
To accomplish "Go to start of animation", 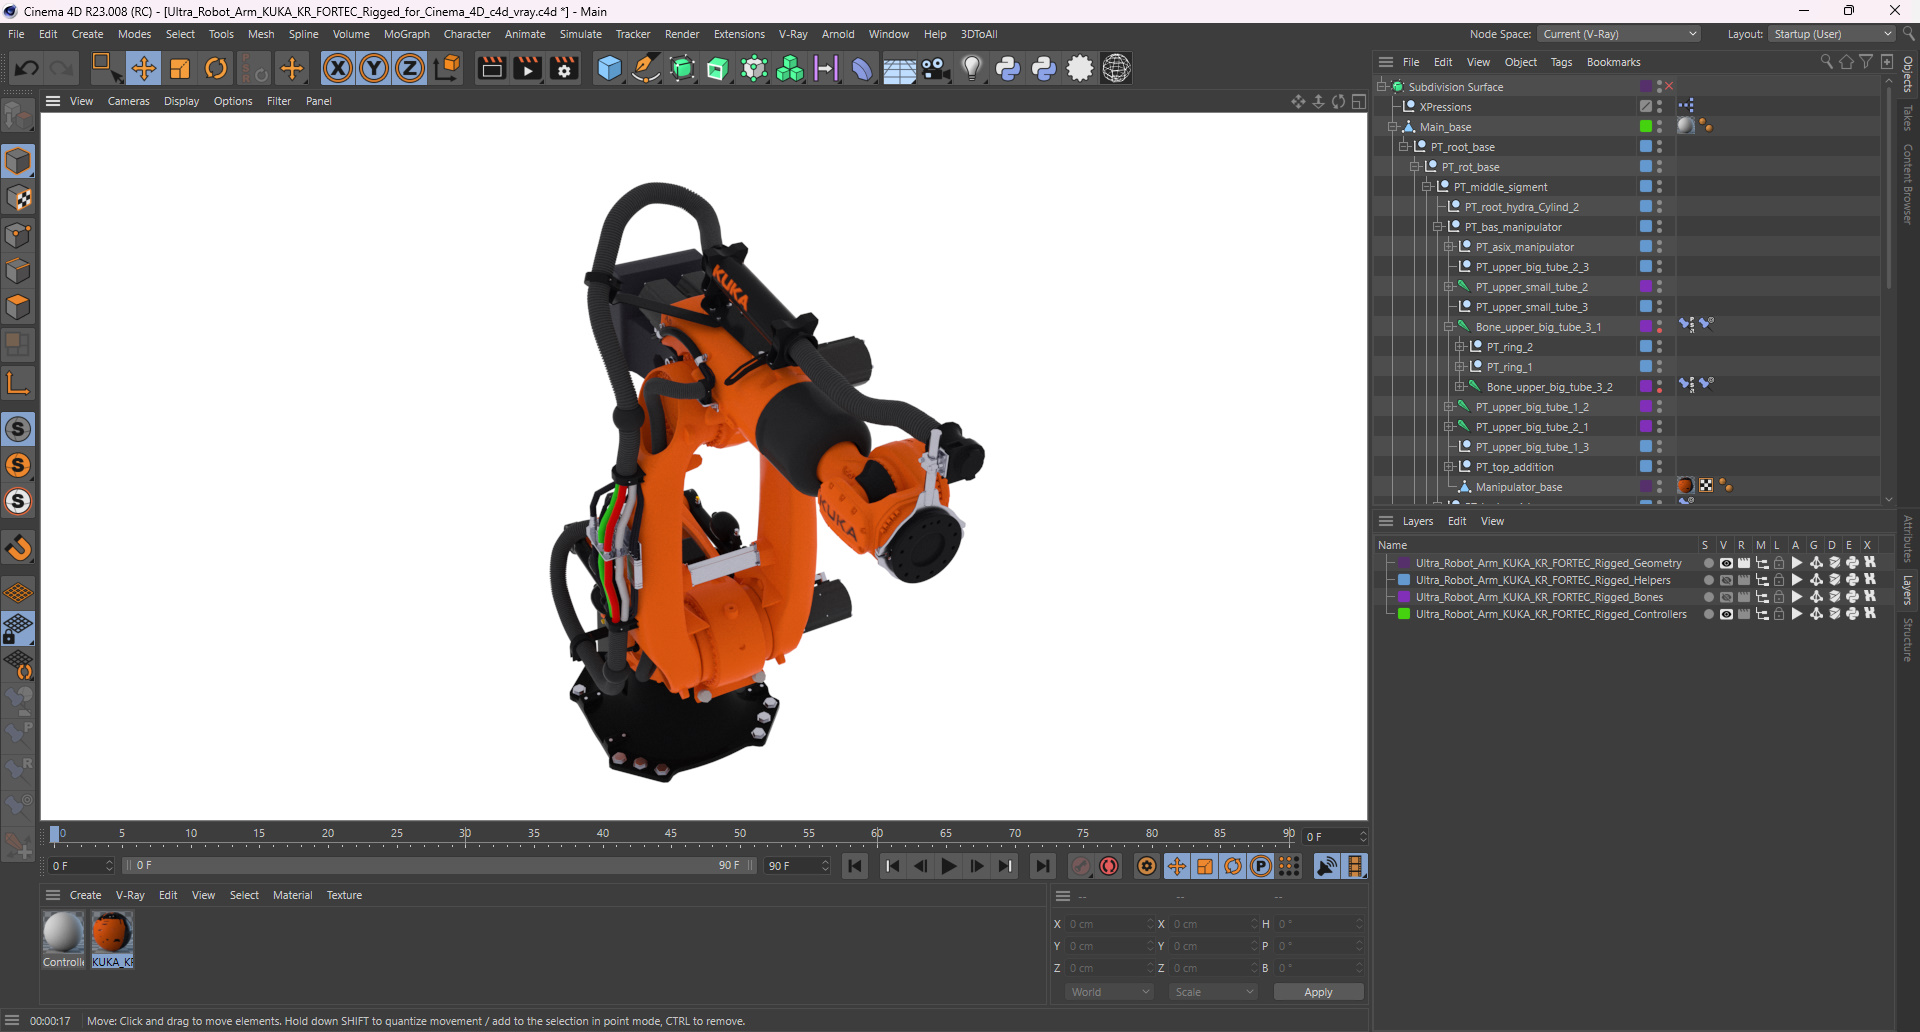I will pos(855,866).
